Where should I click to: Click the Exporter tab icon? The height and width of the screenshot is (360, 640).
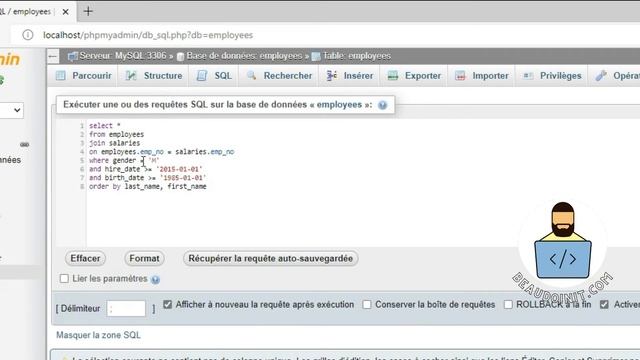[393, 76]
